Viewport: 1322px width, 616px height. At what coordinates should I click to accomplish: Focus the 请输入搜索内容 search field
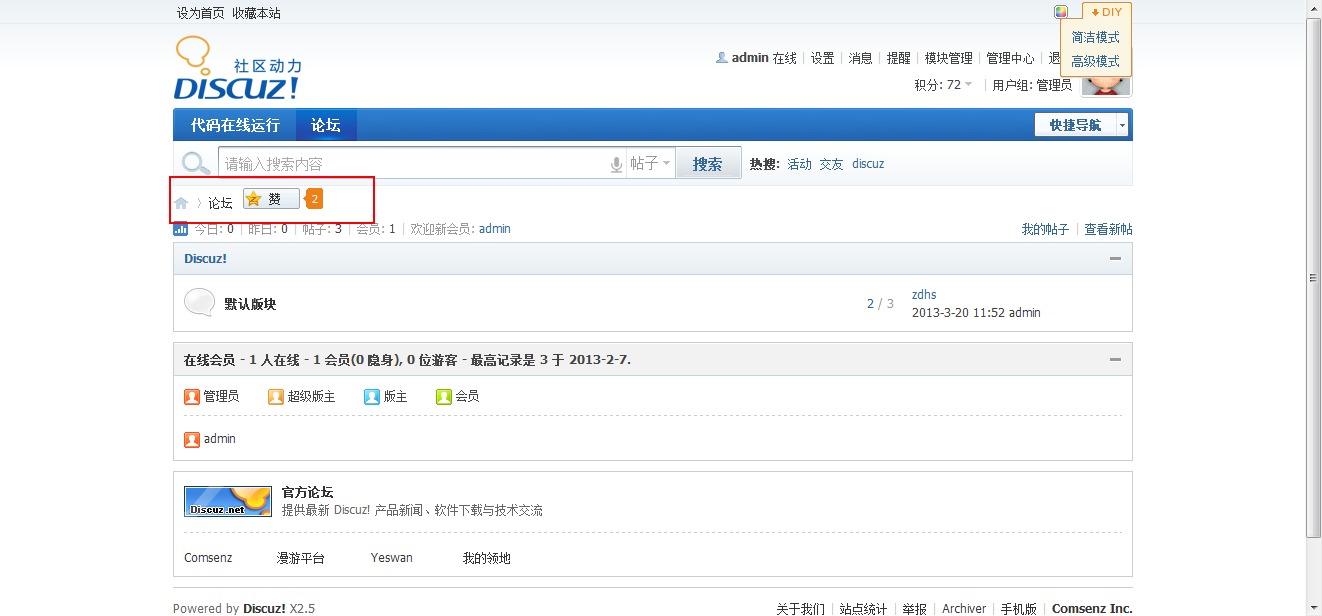[414, 163]
